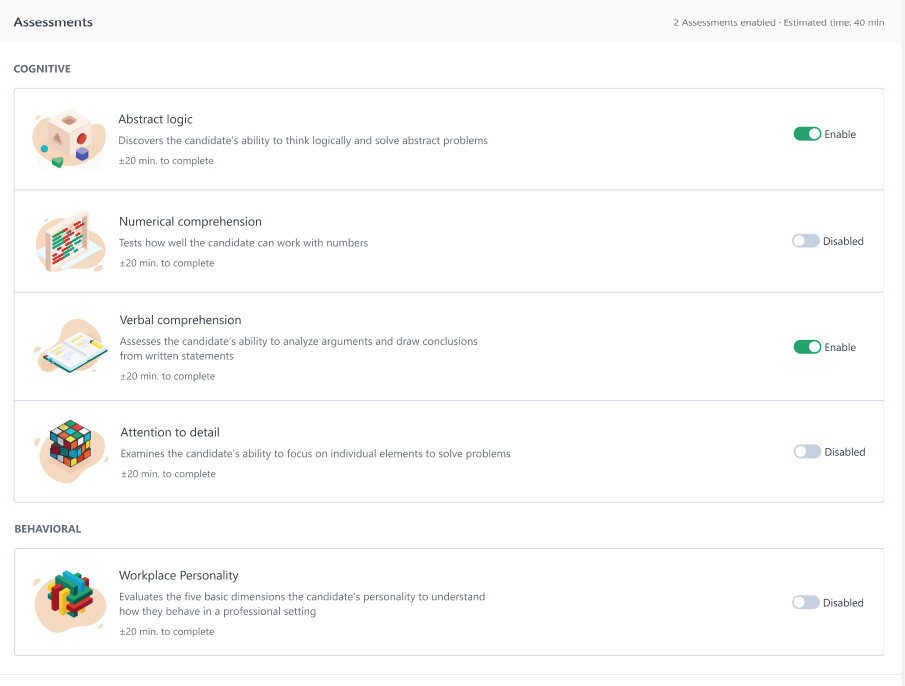Image resolution: width=905 pixels, height=686 pixels.
Task: Click the BEHAVIORAL section label
Action: [47, 529]
